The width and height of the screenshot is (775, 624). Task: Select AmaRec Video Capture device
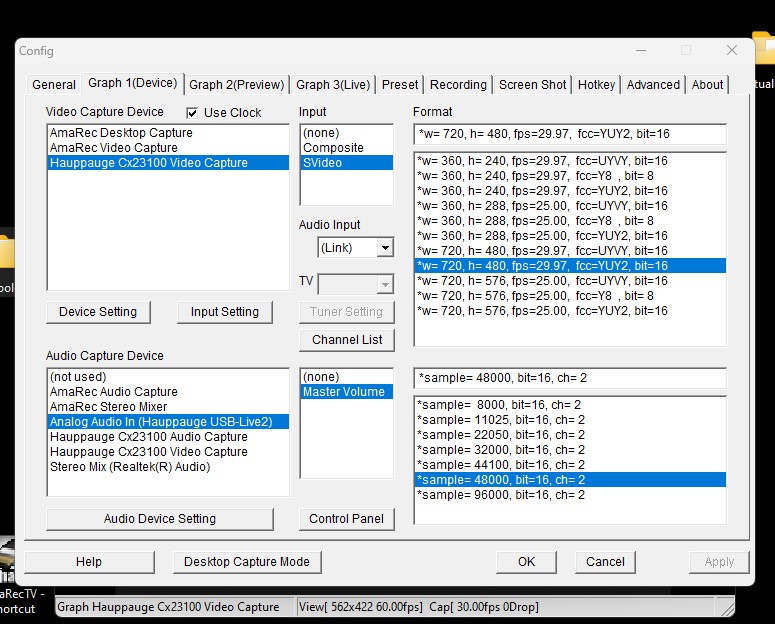168,147
